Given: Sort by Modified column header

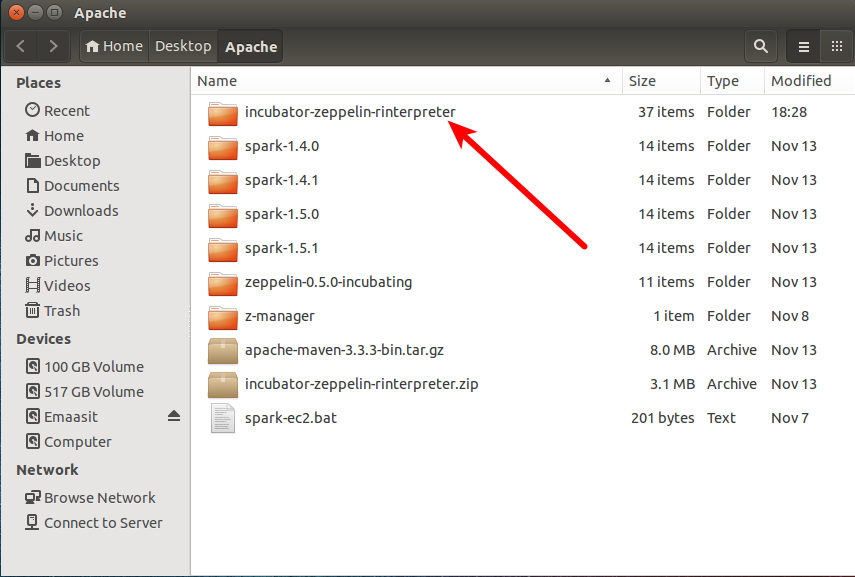Looking at the screenshot, I should 809,81.
